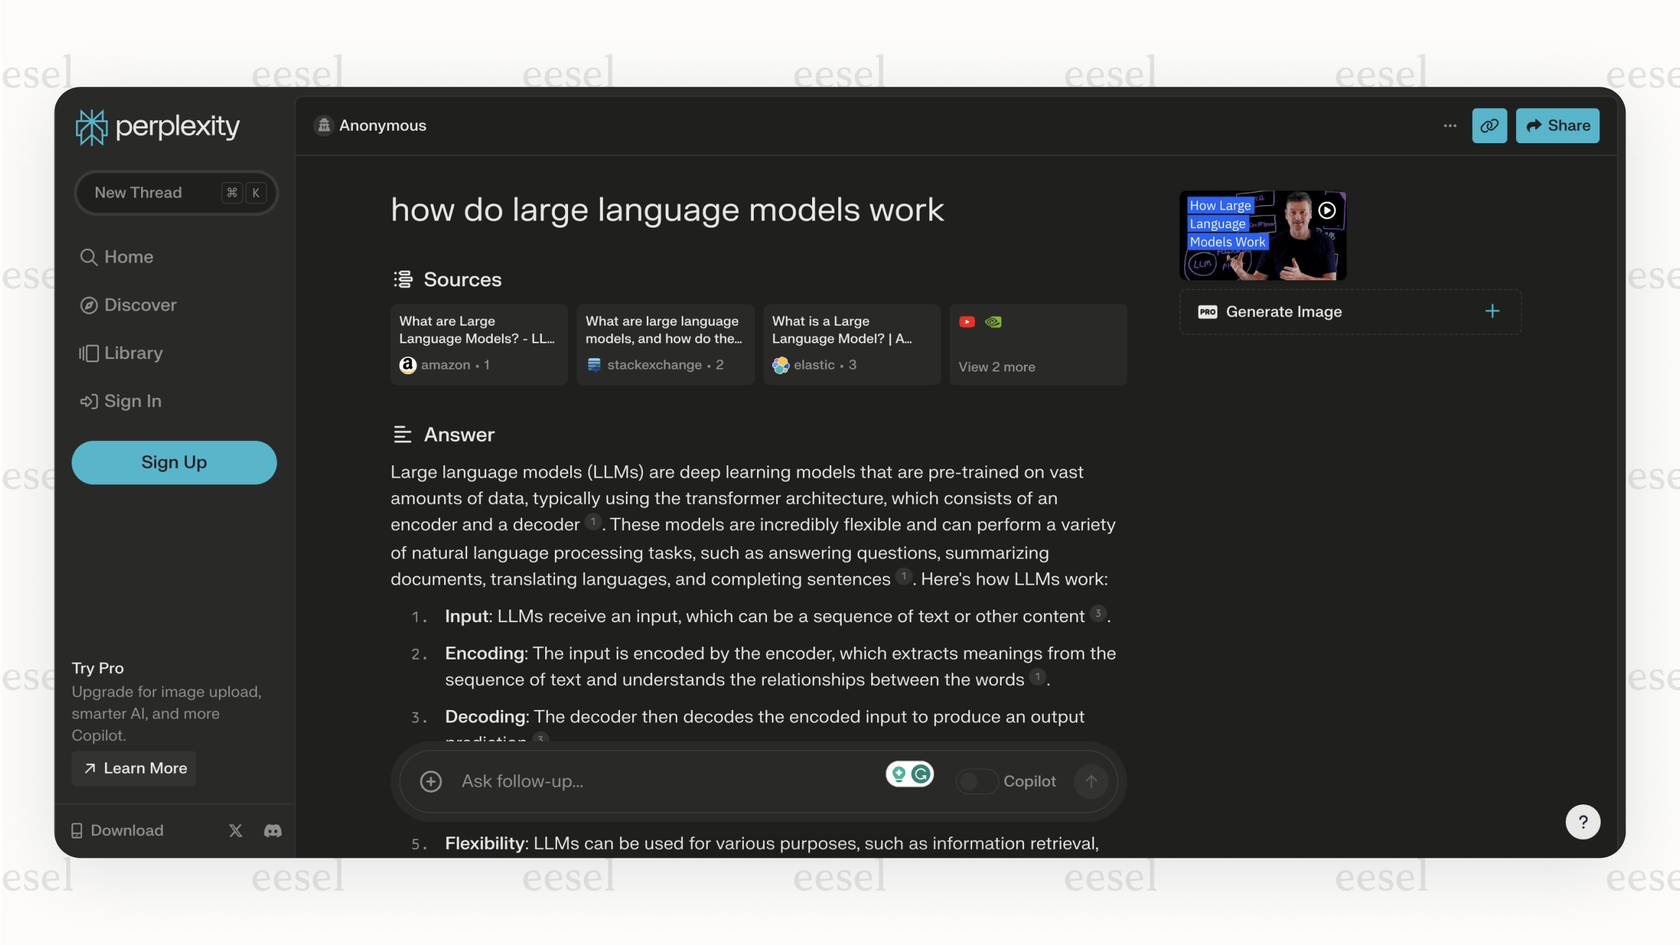Click the Sign Up button

tap(174, 462)
